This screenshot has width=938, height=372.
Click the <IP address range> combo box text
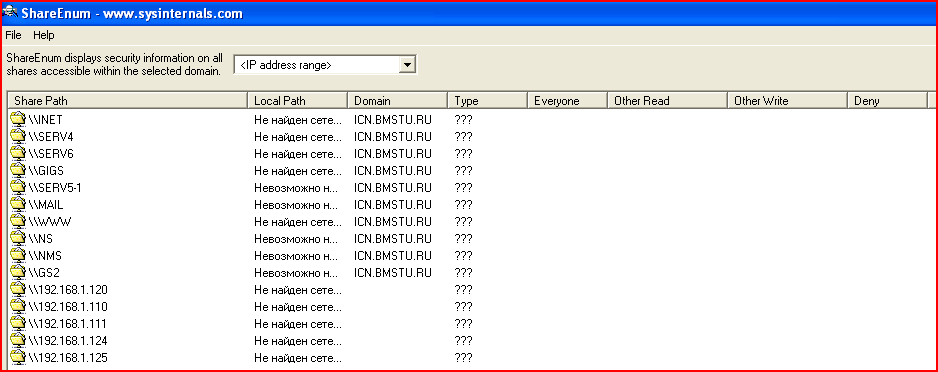pos(286,65)
